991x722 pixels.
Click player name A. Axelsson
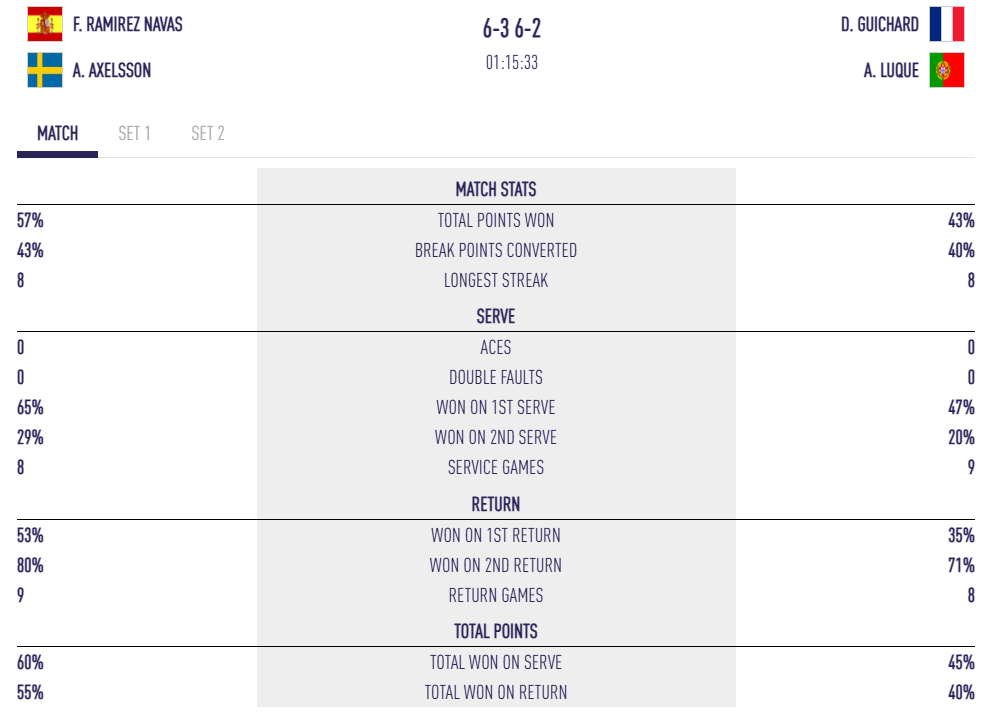pyautogui.click(x=112, y=70)
